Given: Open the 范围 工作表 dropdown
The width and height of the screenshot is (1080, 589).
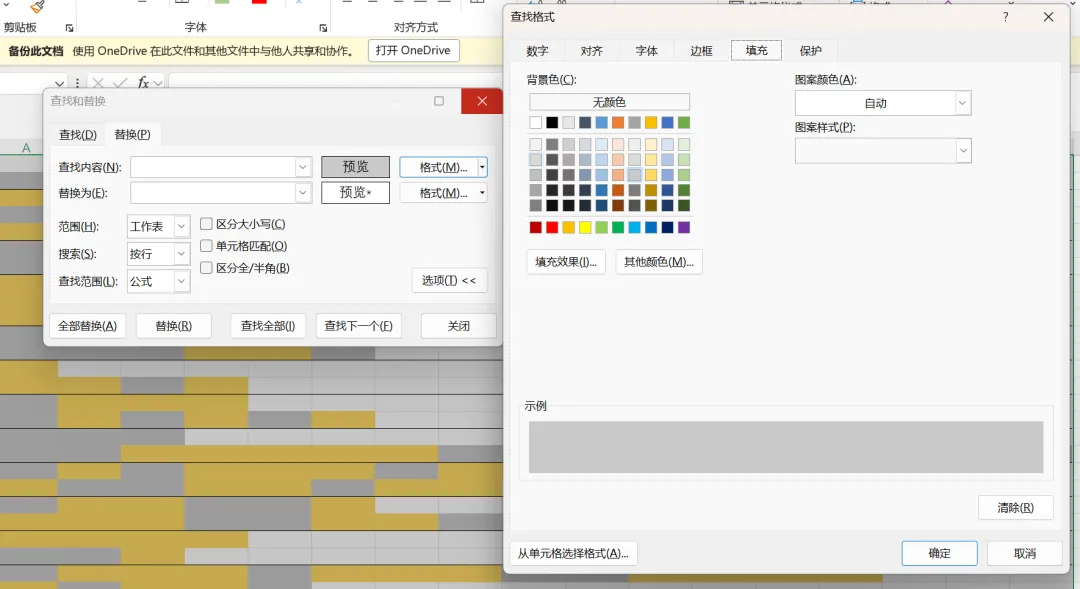Looking at the screenshot, I should tap(181, 226).
